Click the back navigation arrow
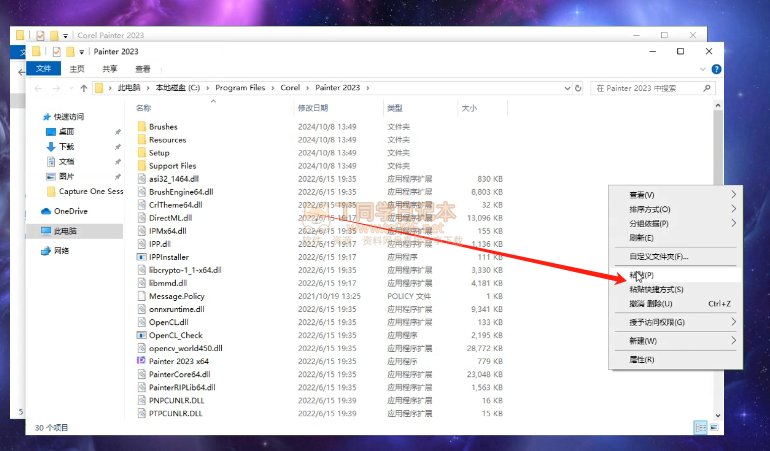The image size is (770, 451). tap(38, 88)
